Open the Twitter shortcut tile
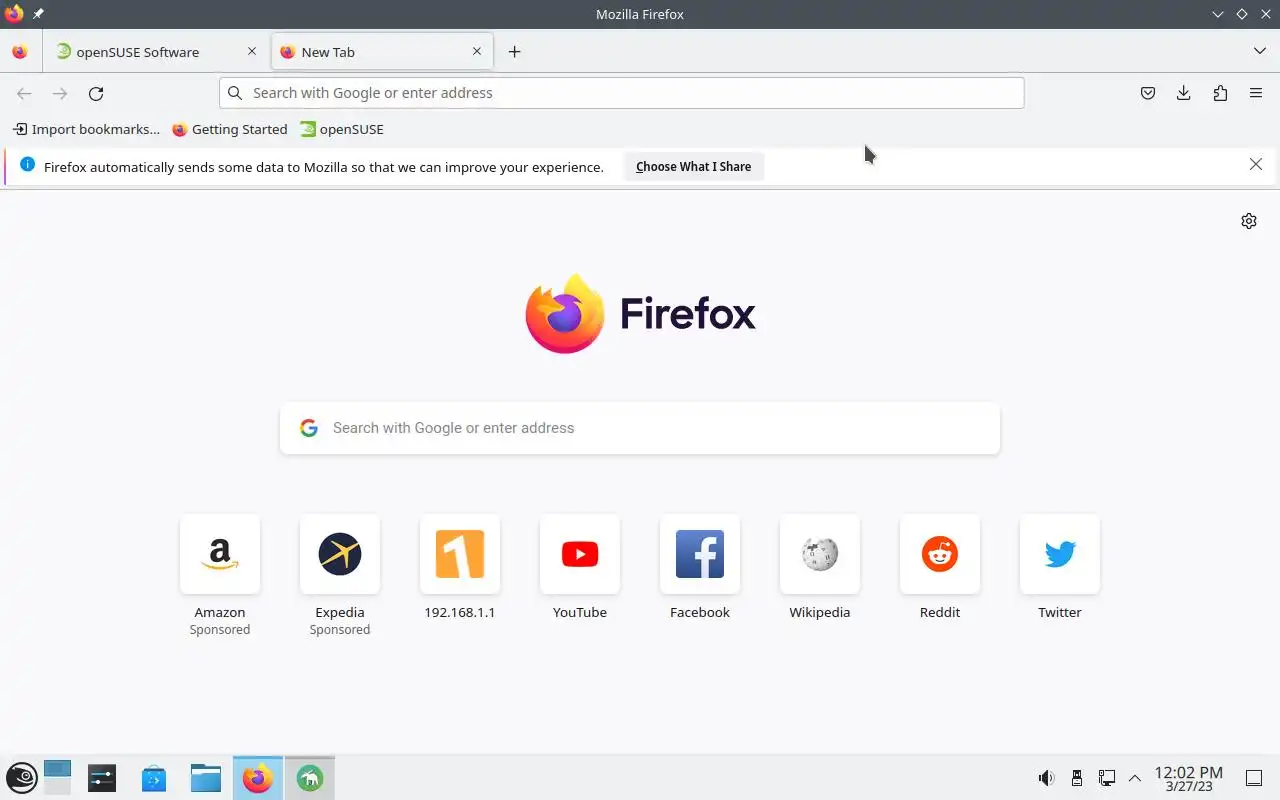The height and width of the screenshot is (800, 1280). [x=1060, y=554]
